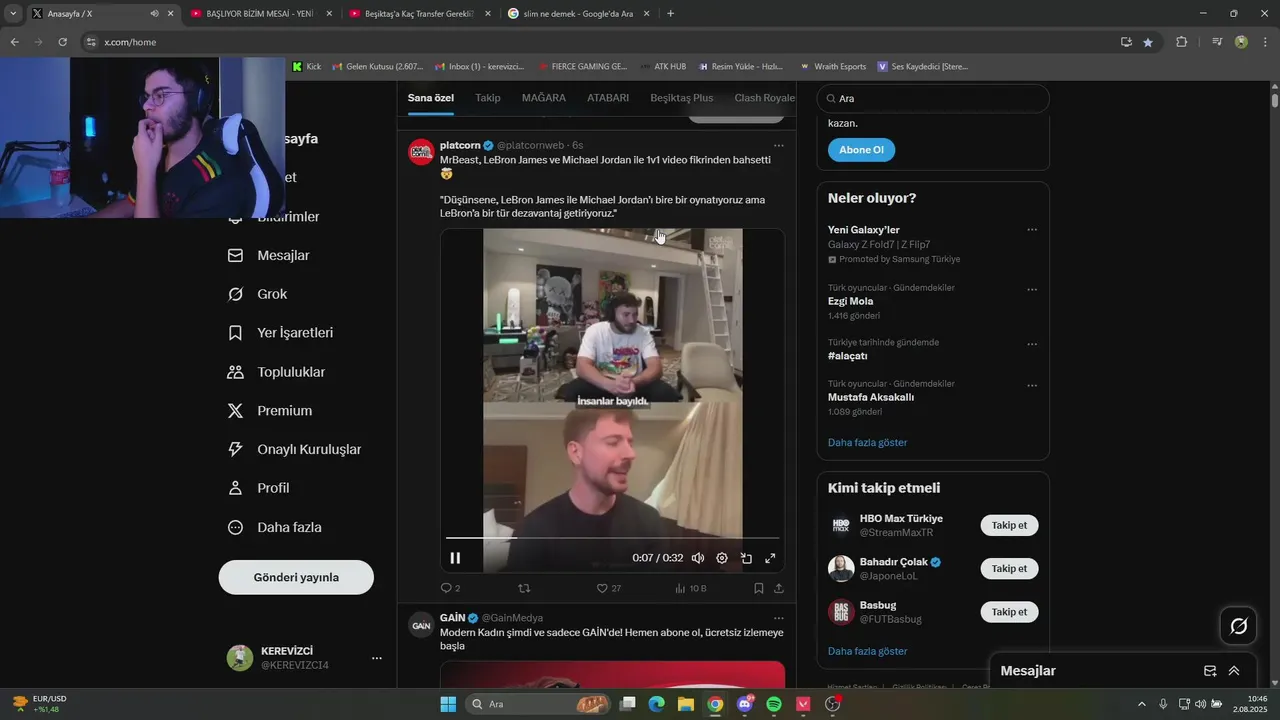The width and height of the screenshot is (1280, 720).
Task: Open options for Yeni Galaxy'ler trend
Action: click(x=1032, y=230)
